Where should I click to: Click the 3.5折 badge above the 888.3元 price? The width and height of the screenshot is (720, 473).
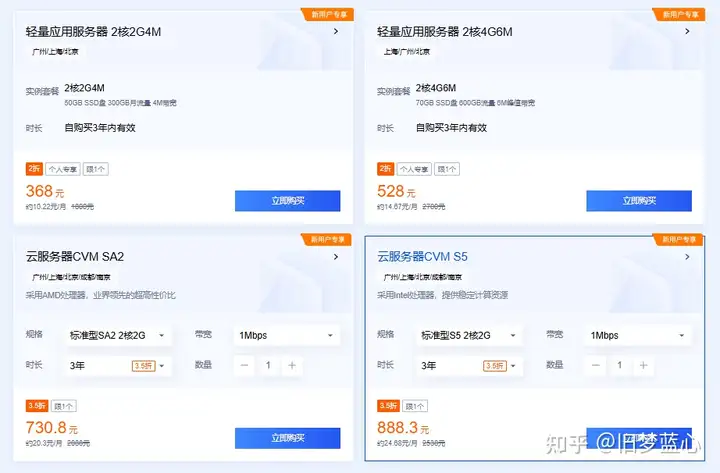tap(388, 406)
